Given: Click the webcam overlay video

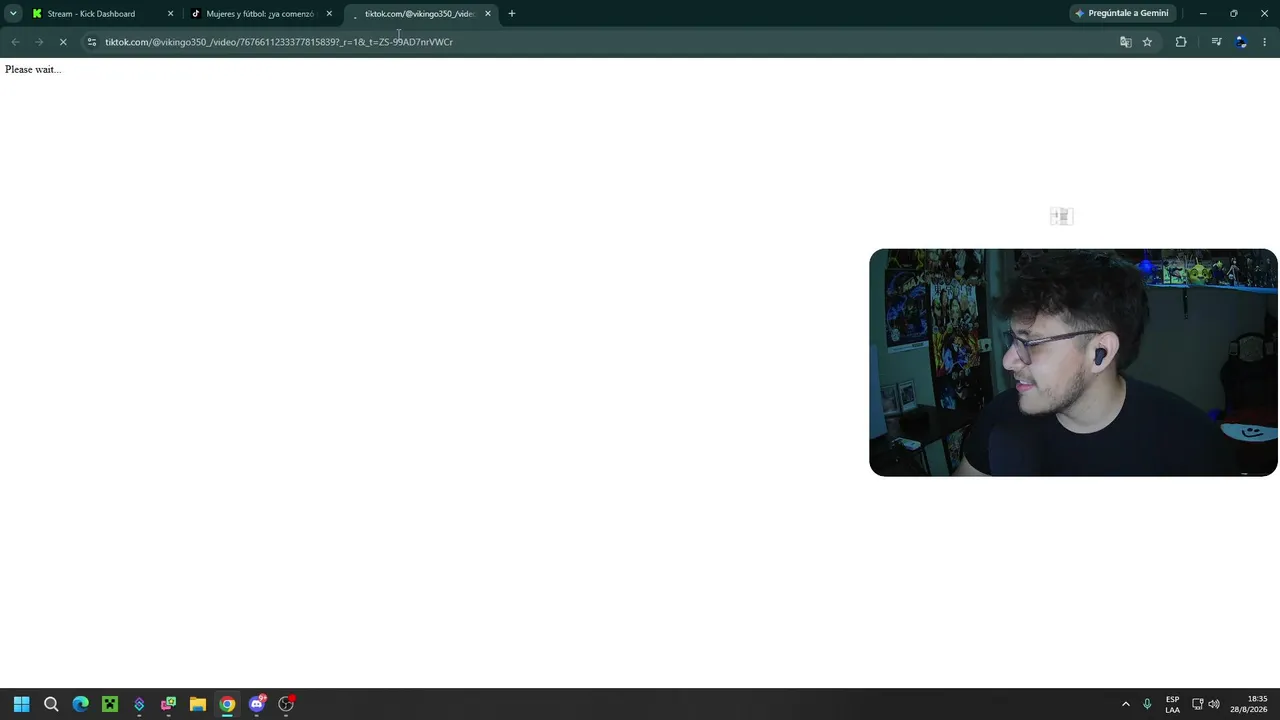Looking at the screenshot, I should click(x=1073, y=362).
